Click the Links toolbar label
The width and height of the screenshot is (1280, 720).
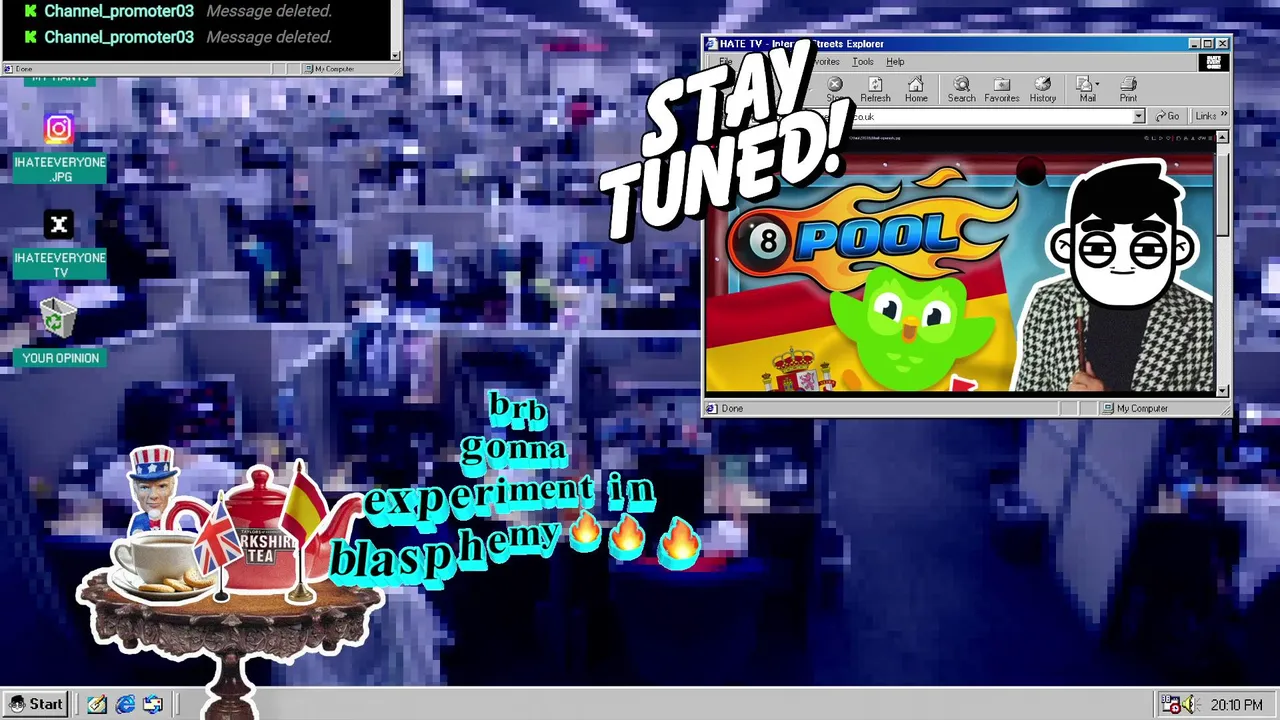pos(1205,116)
